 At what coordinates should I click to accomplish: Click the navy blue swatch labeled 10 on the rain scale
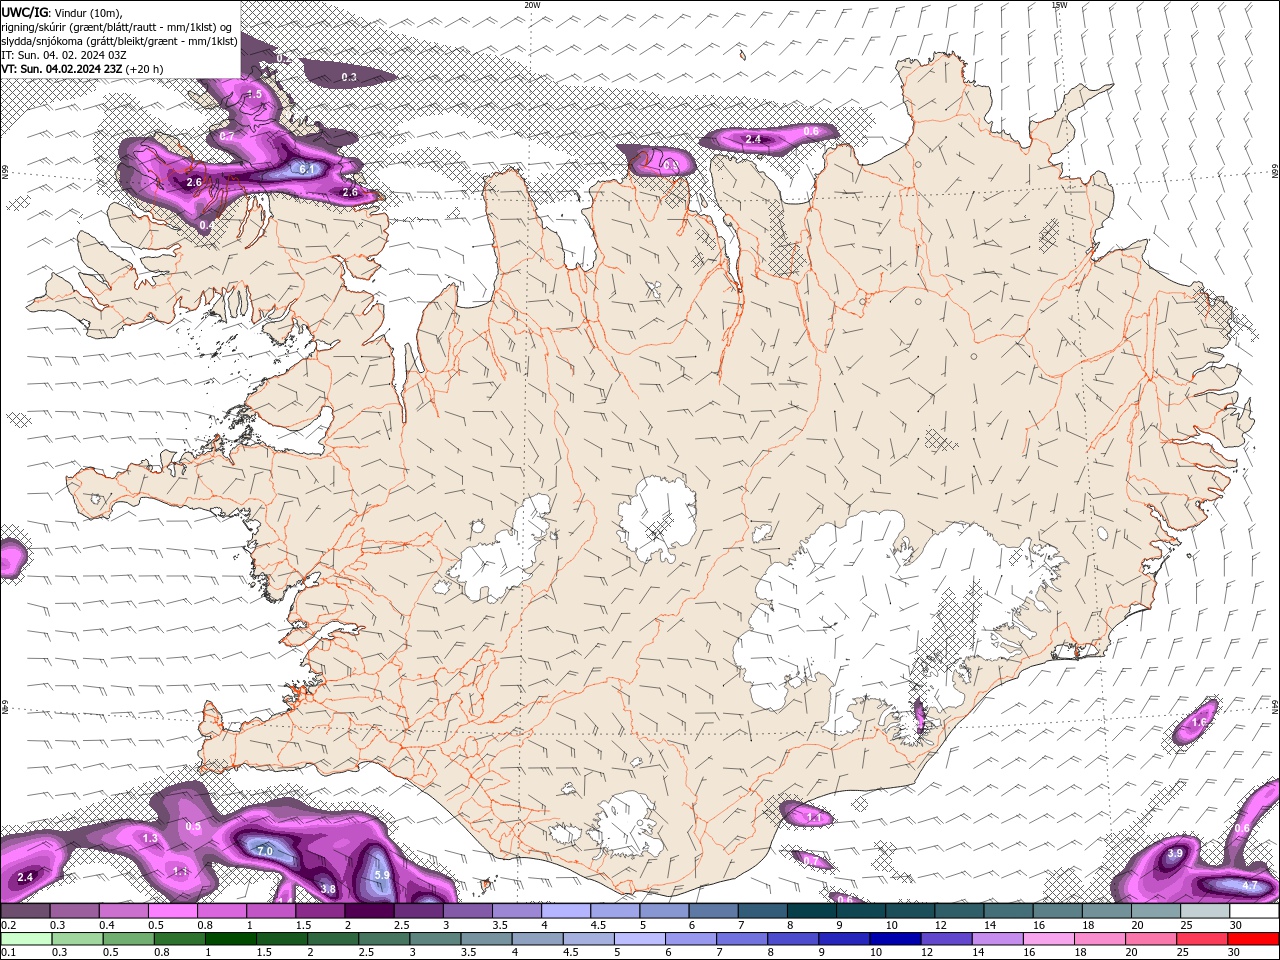click(x=894, y=939)
